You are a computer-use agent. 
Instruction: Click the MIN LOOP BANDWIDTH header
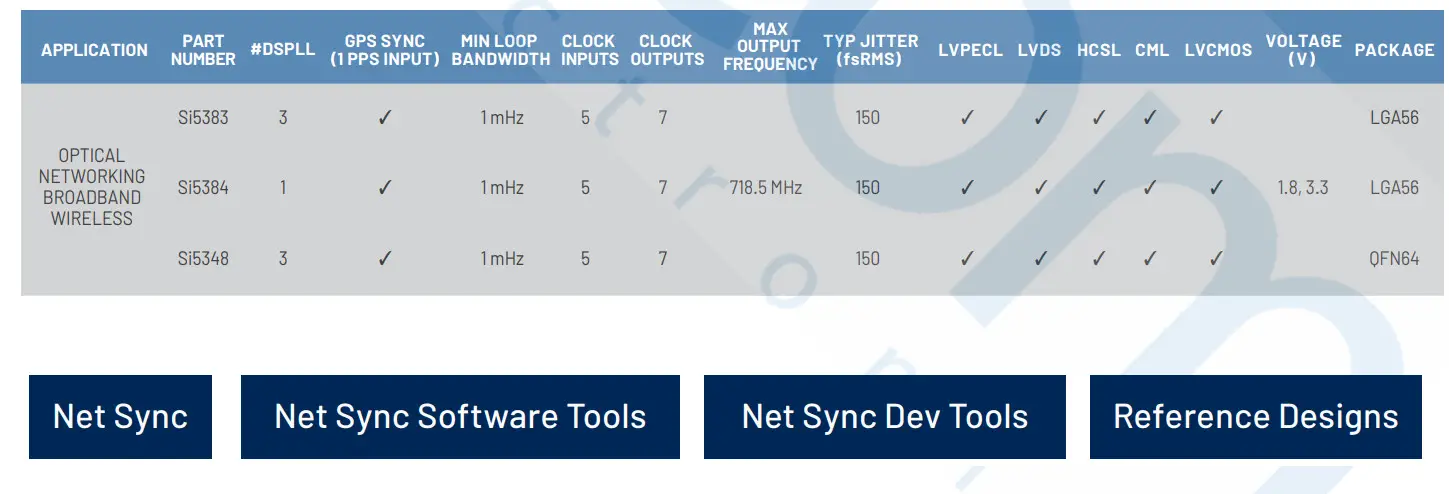(501, 50)
